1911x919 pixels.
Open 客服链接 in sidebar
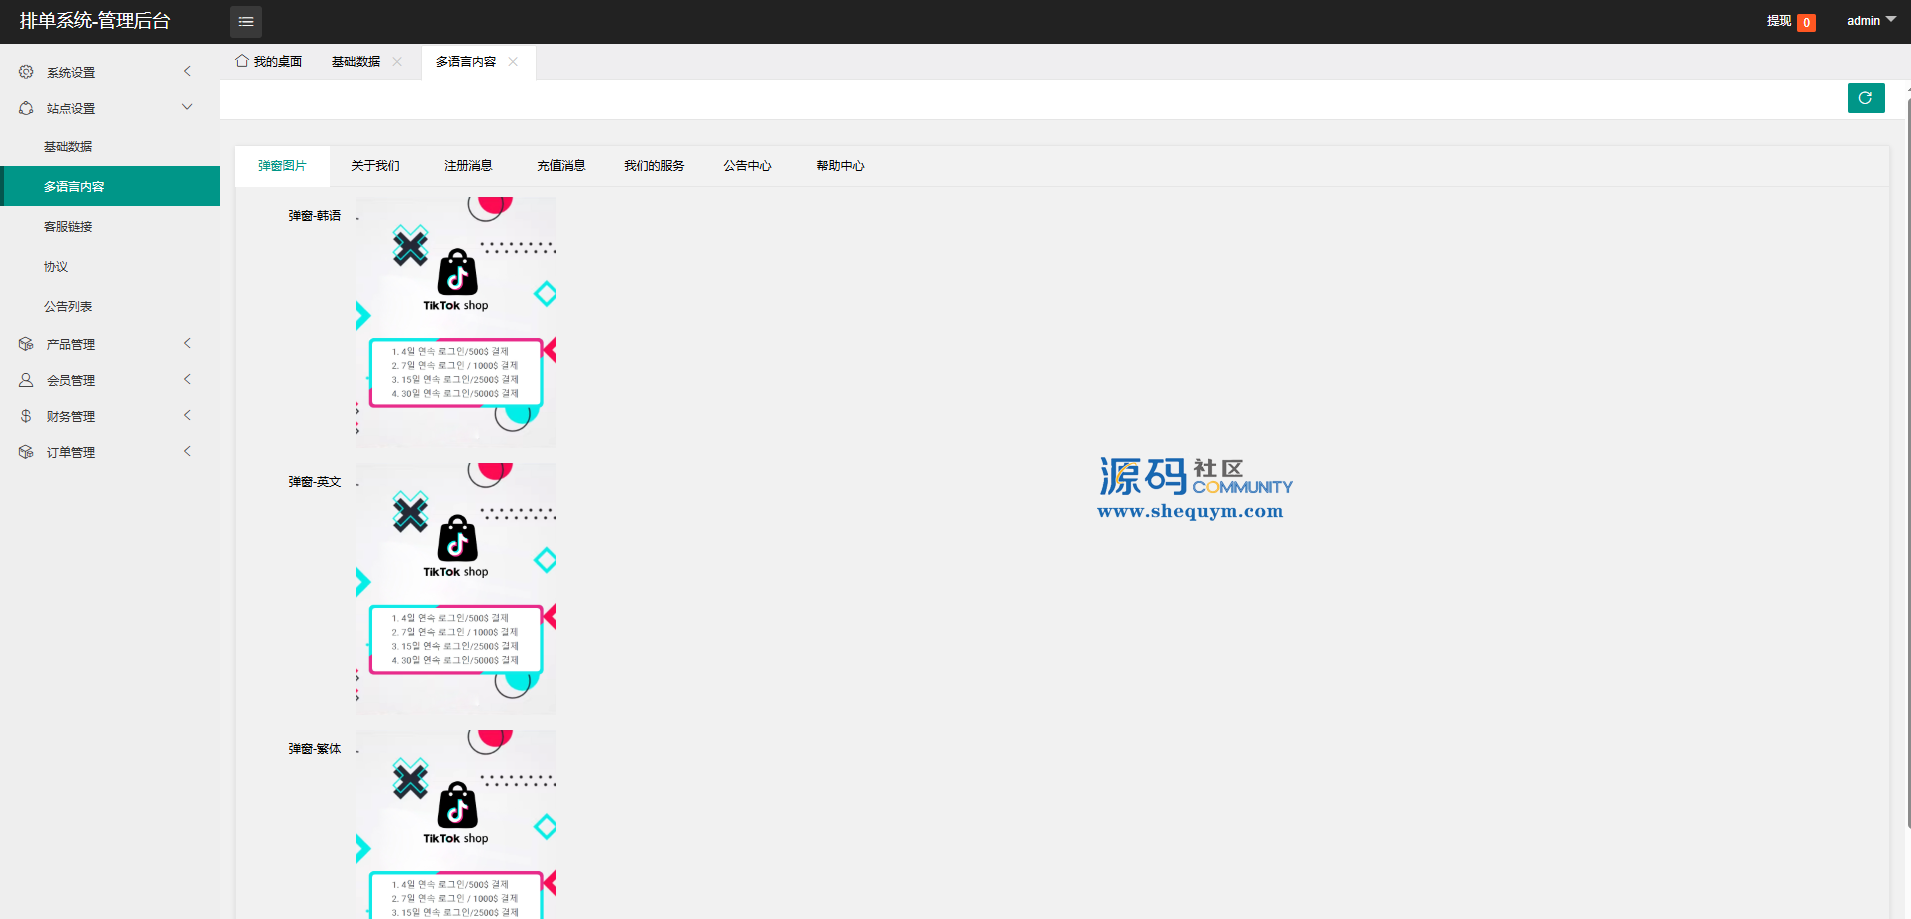point(68,227)
